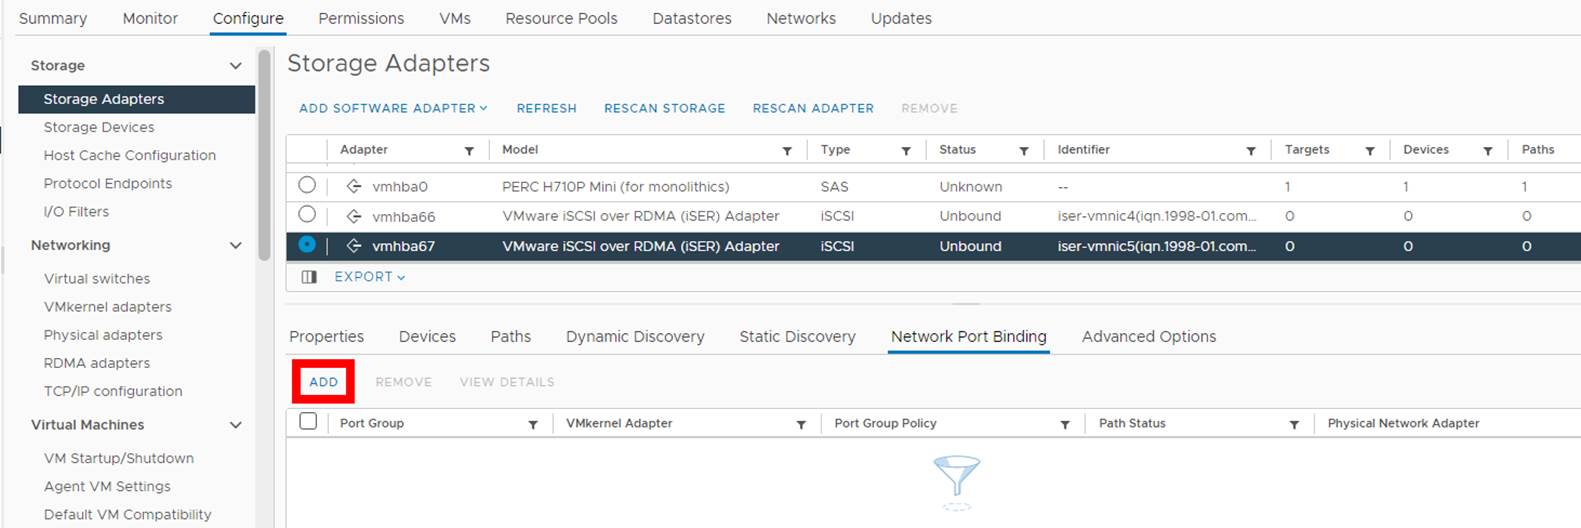Screen dimensions: 1581x528
Task: Open RDMA adapters in sidebar
Action: coord(97,363)
